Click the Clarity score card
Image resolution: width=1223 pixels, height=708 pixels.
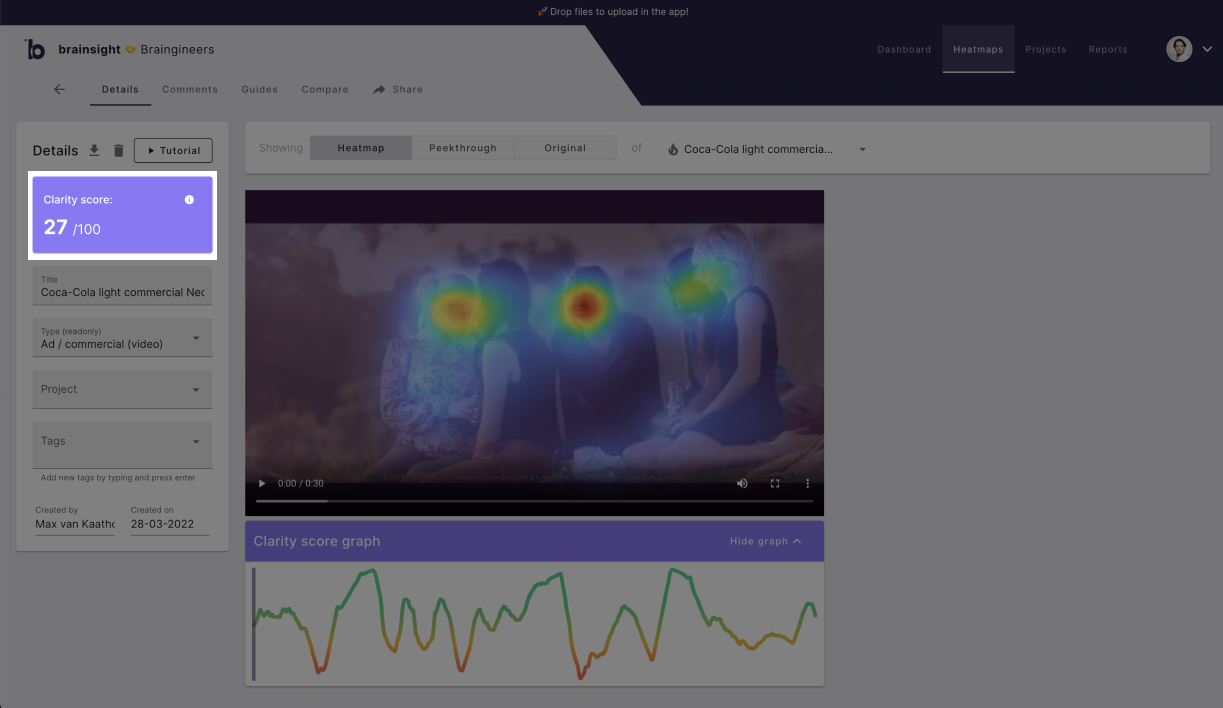tap(122, 215)
